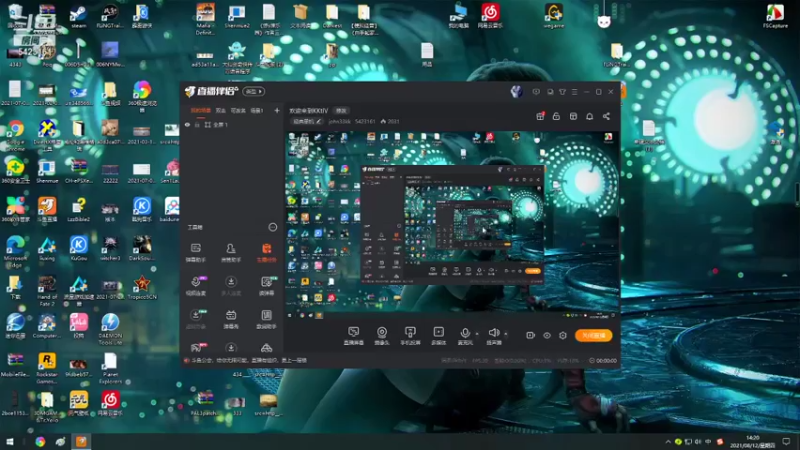Click the greyed-out download tool with a green badge

point(196,319)
